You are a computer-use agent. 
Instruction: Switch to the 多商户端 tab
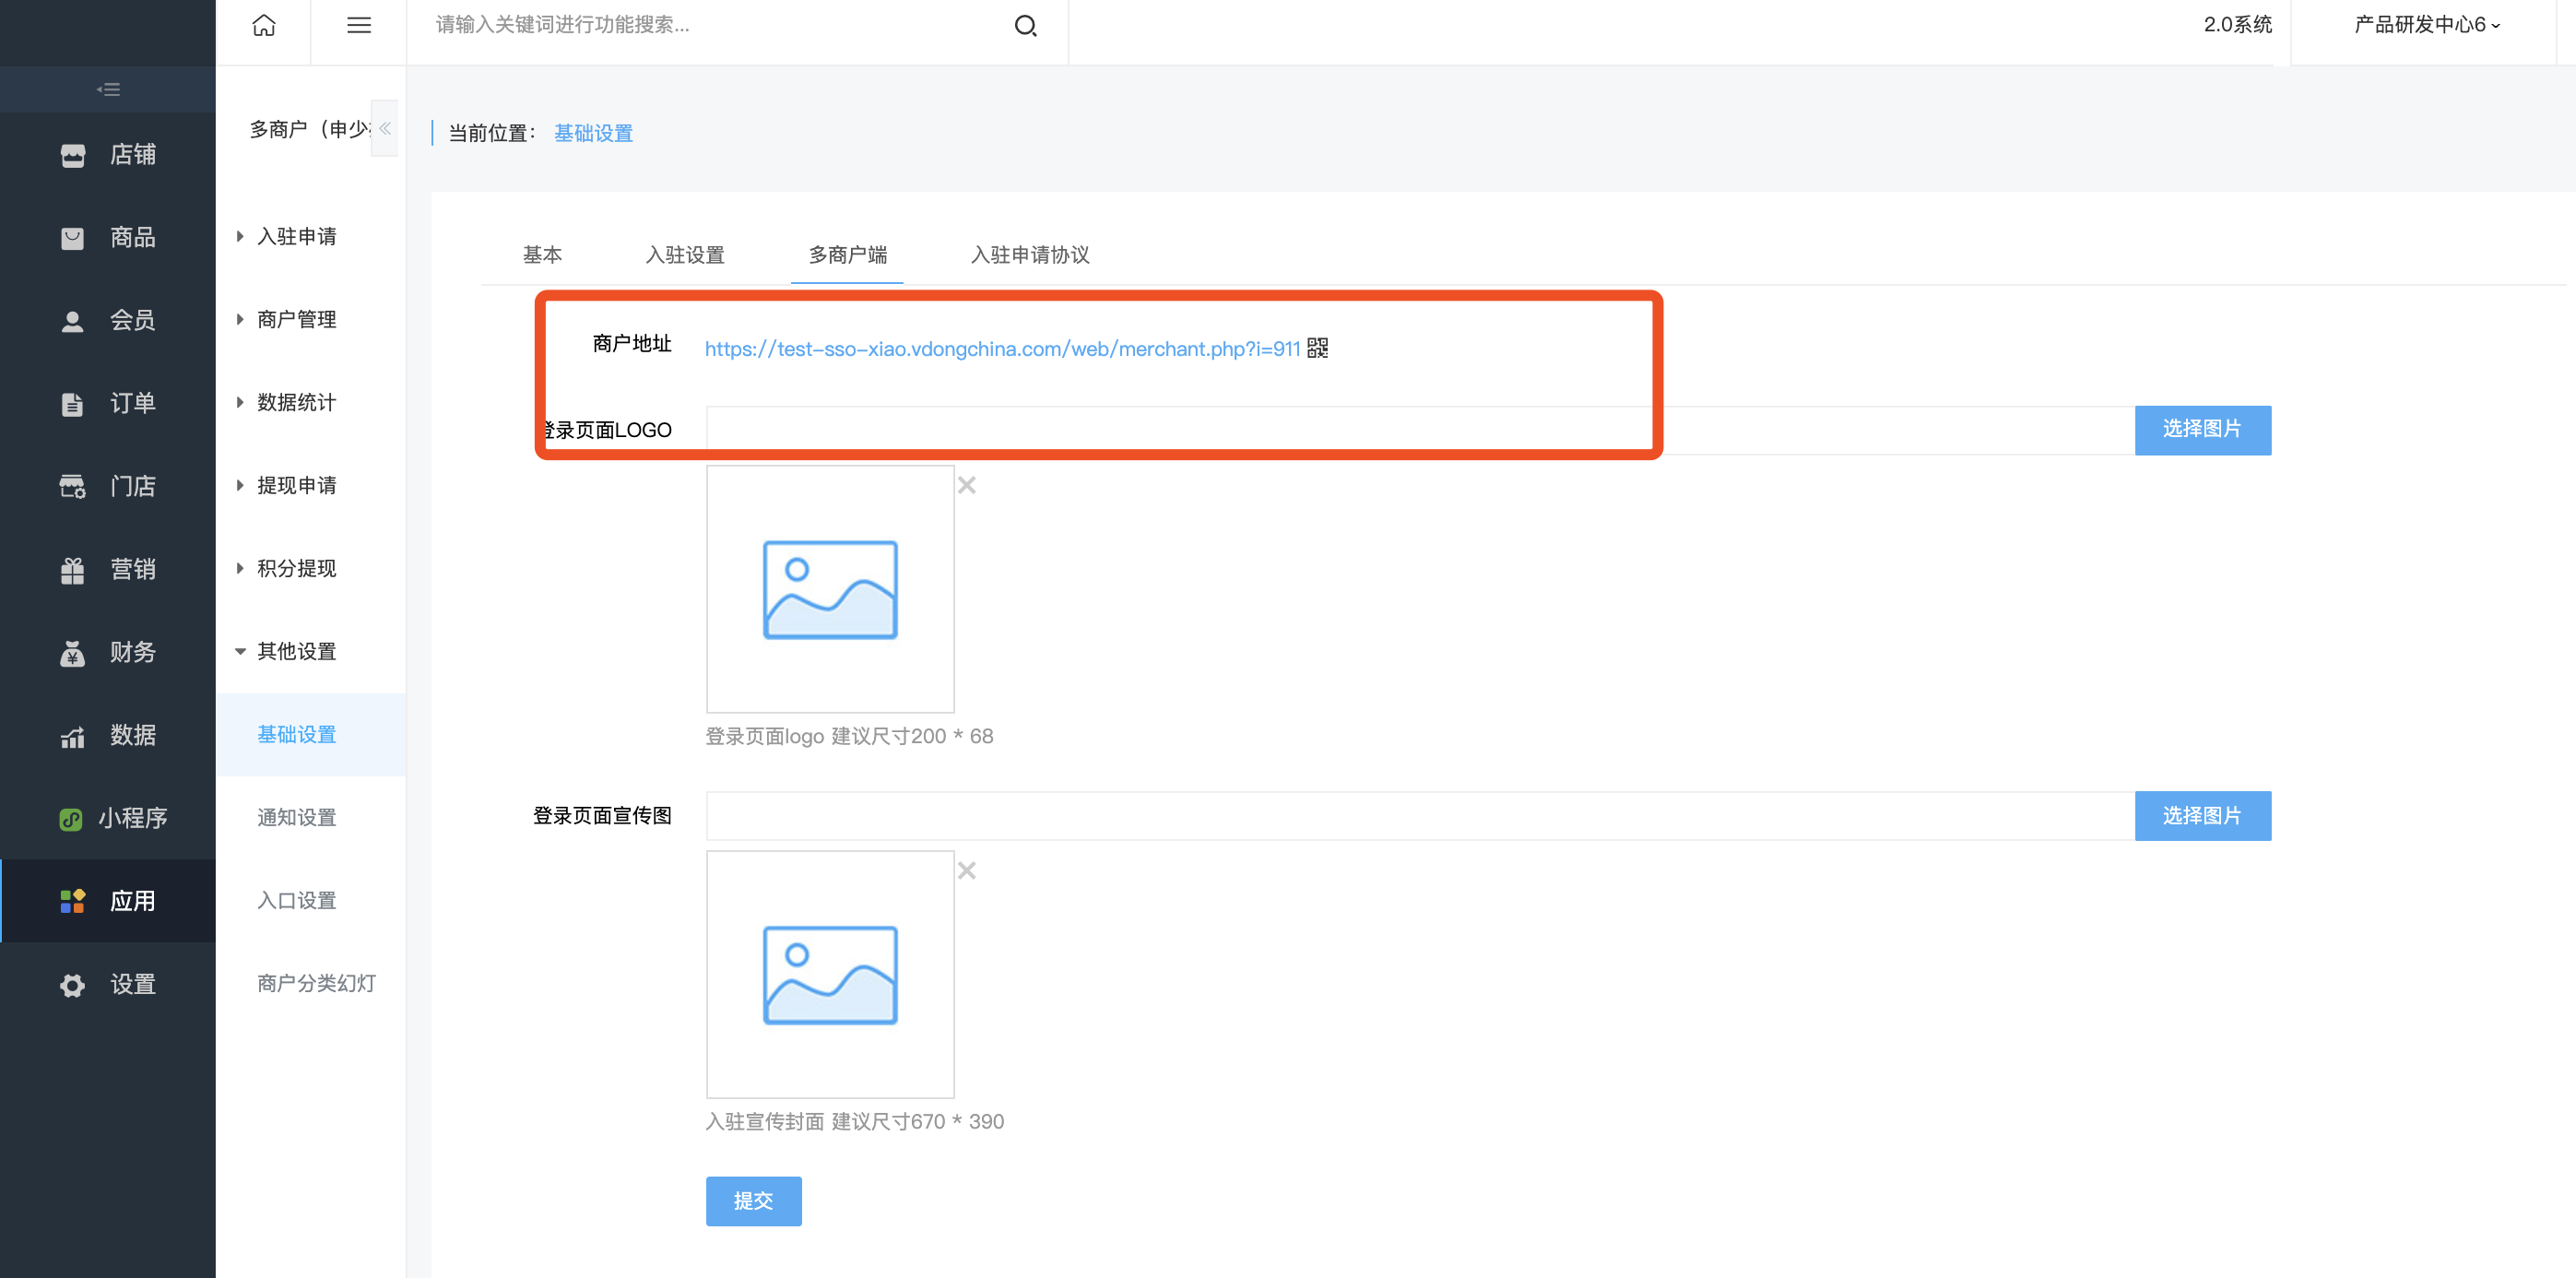(847, 255)
